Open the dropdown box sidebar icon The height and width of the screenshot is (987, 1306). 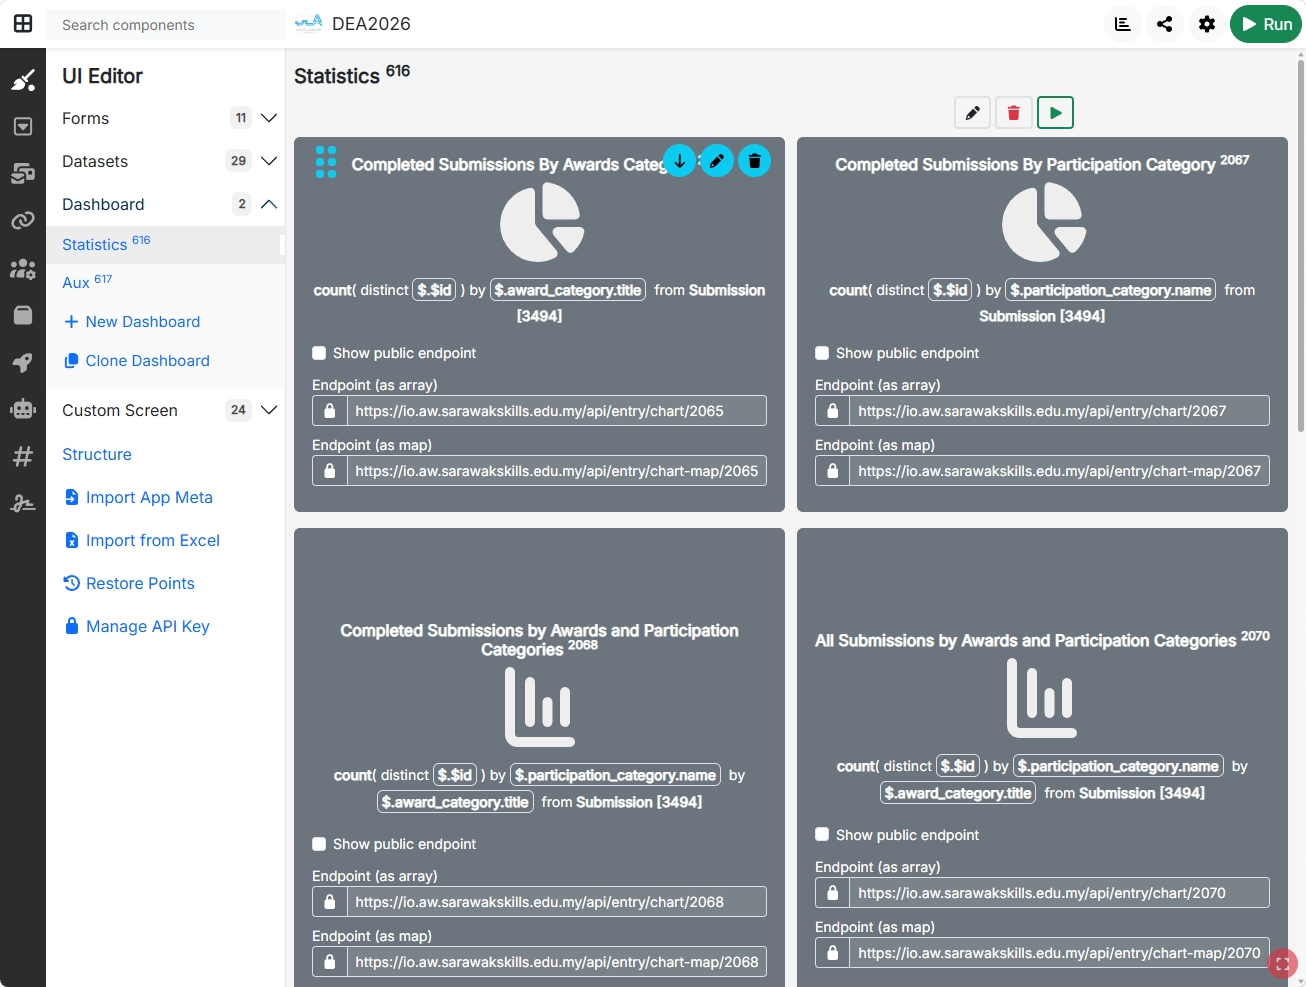tap(23, 127)
